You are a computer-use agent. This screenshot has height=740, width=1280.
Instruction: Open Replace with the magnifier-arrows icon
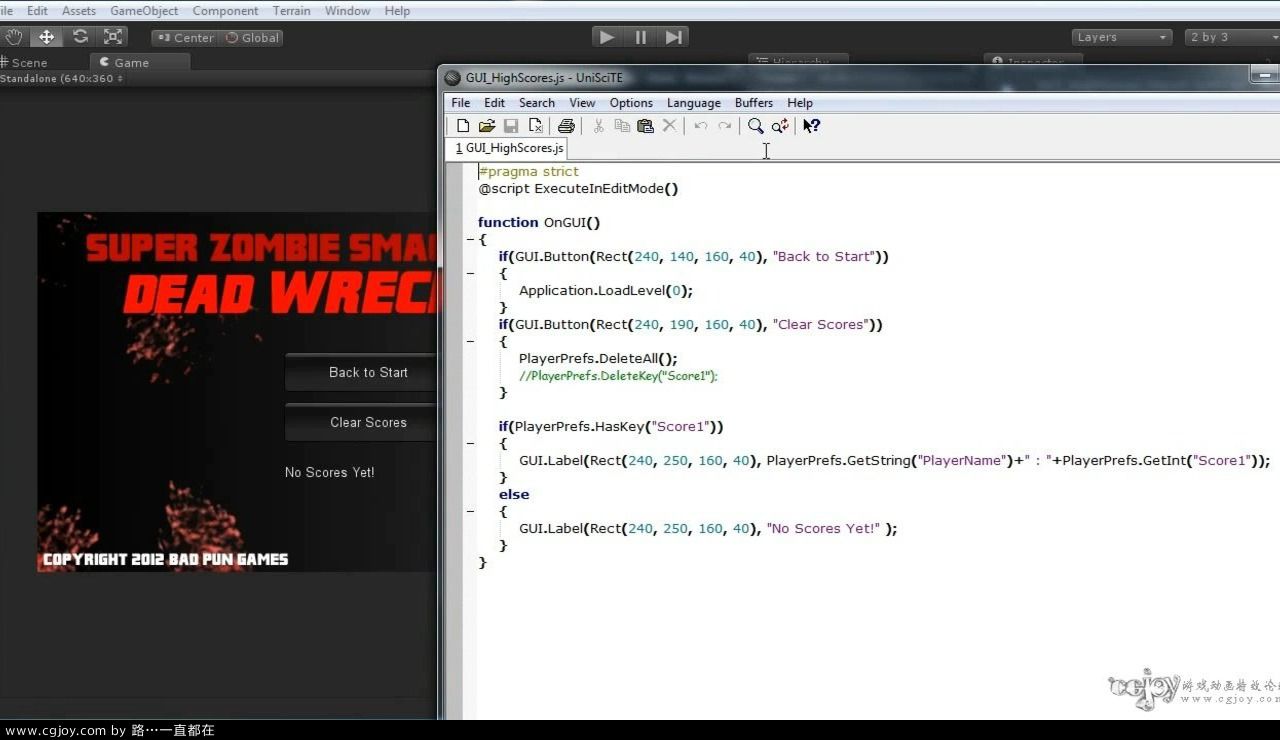[780, 126]
